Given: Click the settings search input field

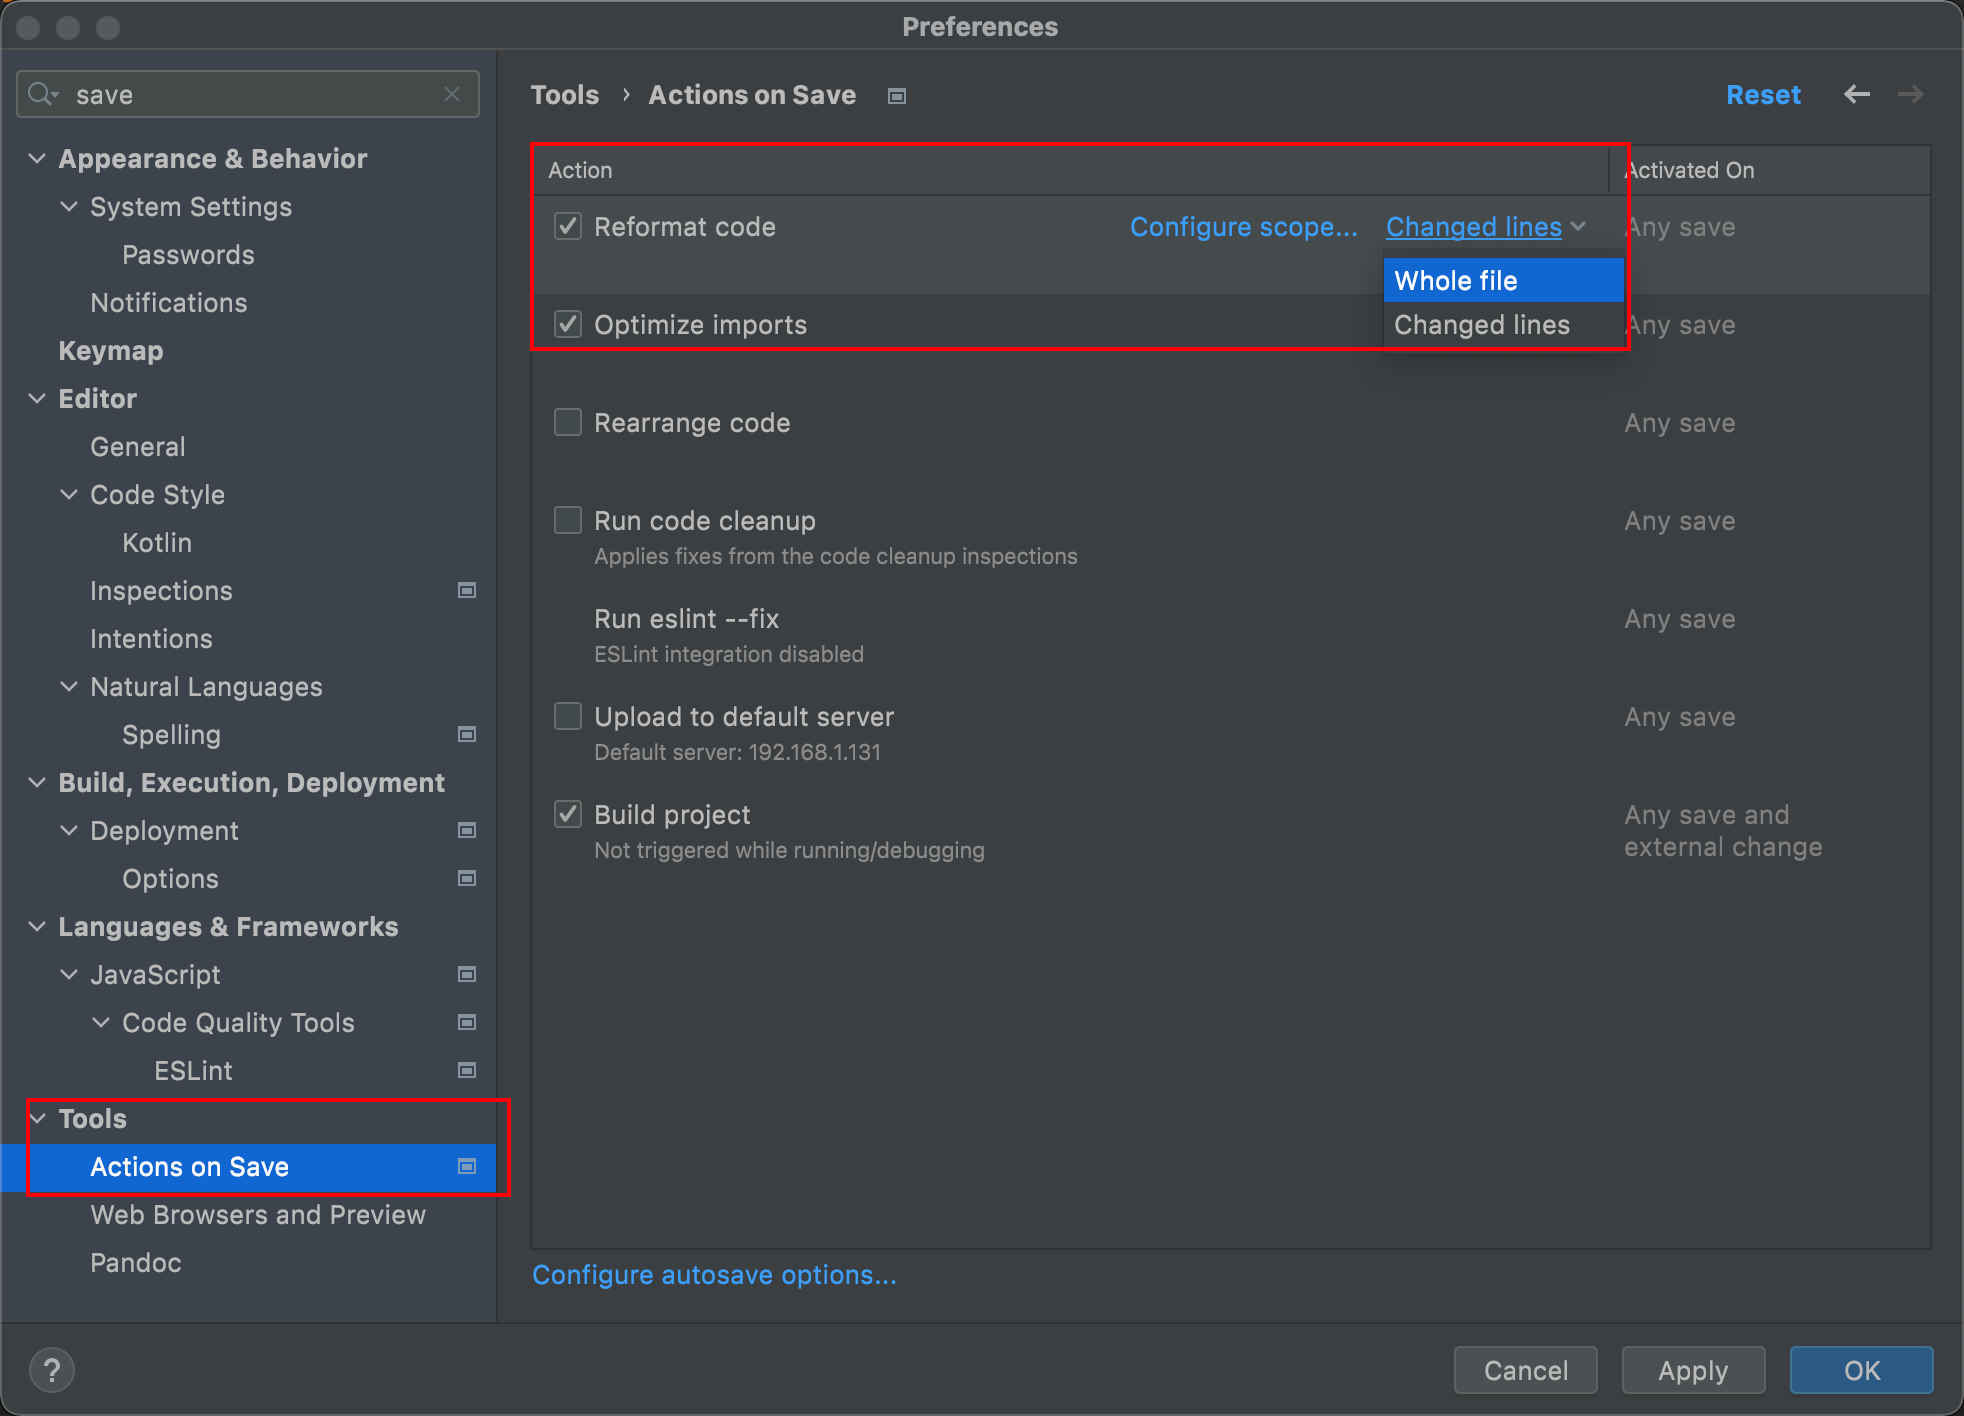Looking at the screenshot, I should [250, 95].
